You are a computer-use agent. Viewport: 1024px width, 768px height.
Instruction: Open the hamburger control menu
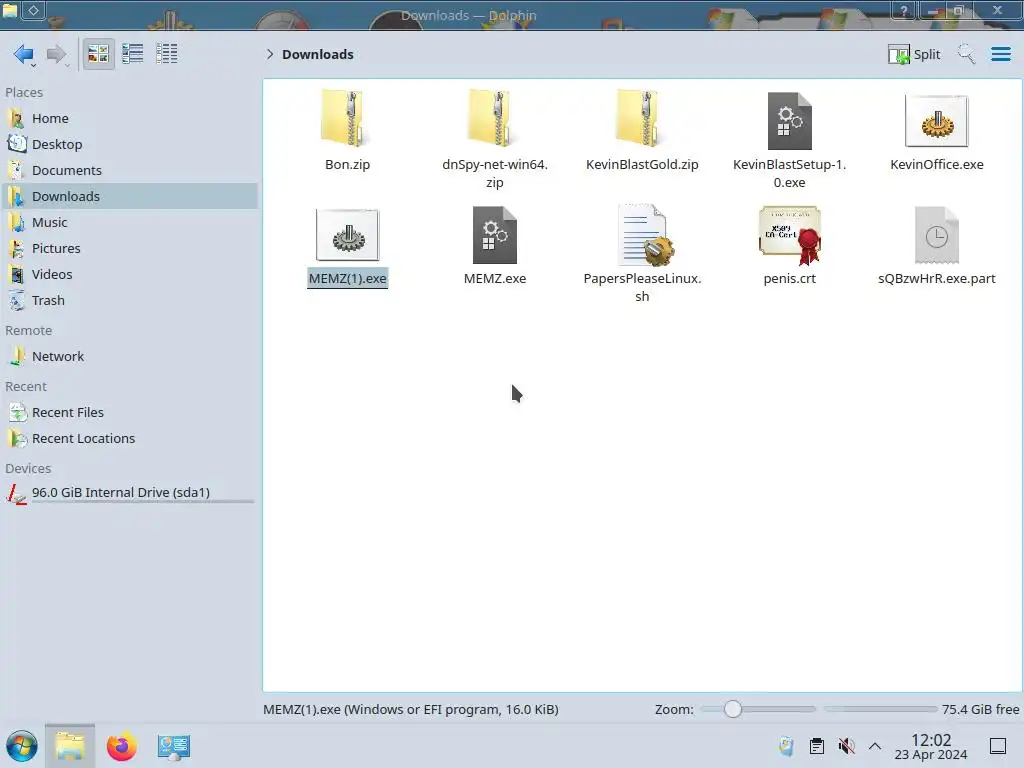click(x=1000, y=54)
